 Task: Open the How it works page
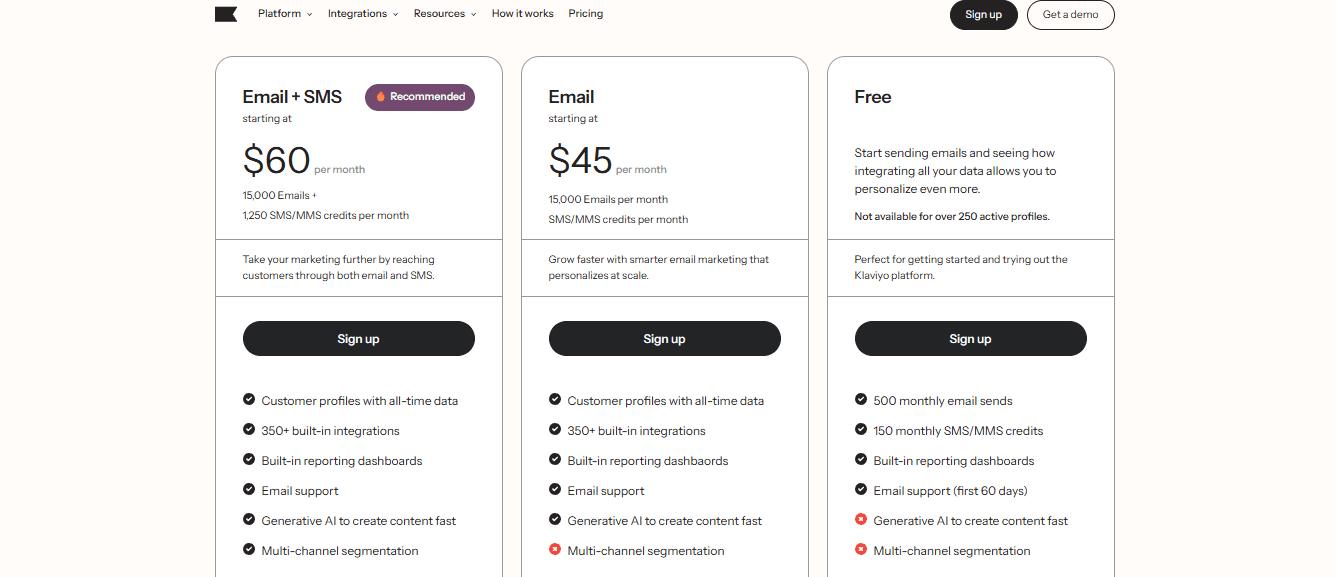pos(523,14)
